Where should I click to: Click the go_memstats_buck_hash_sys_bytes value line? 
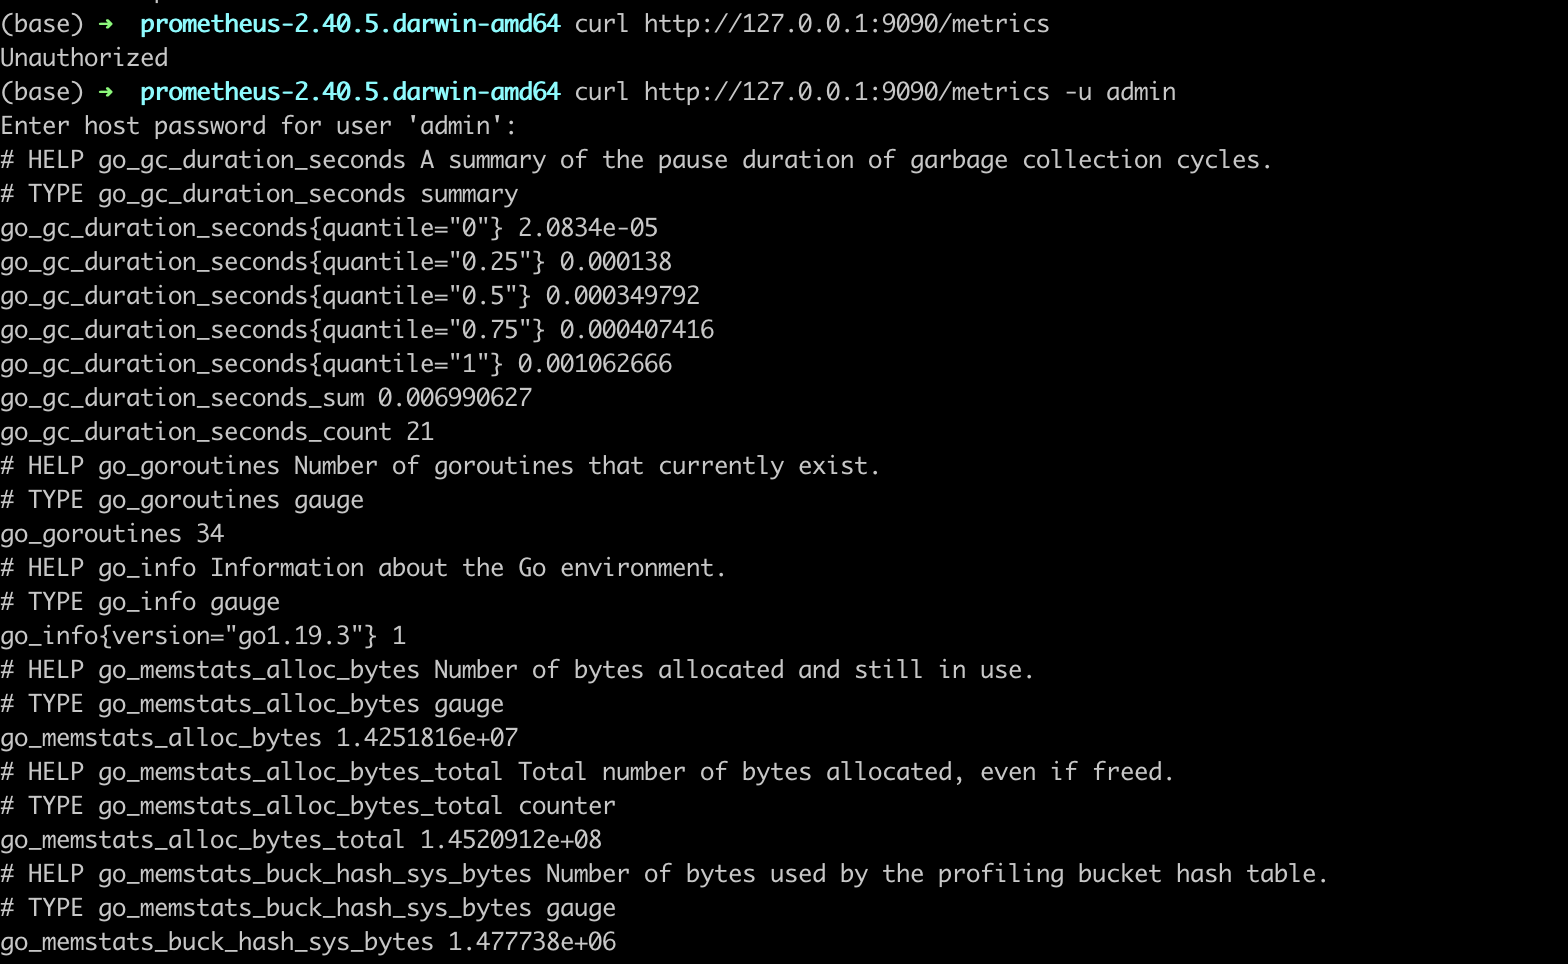coord(308,942)
